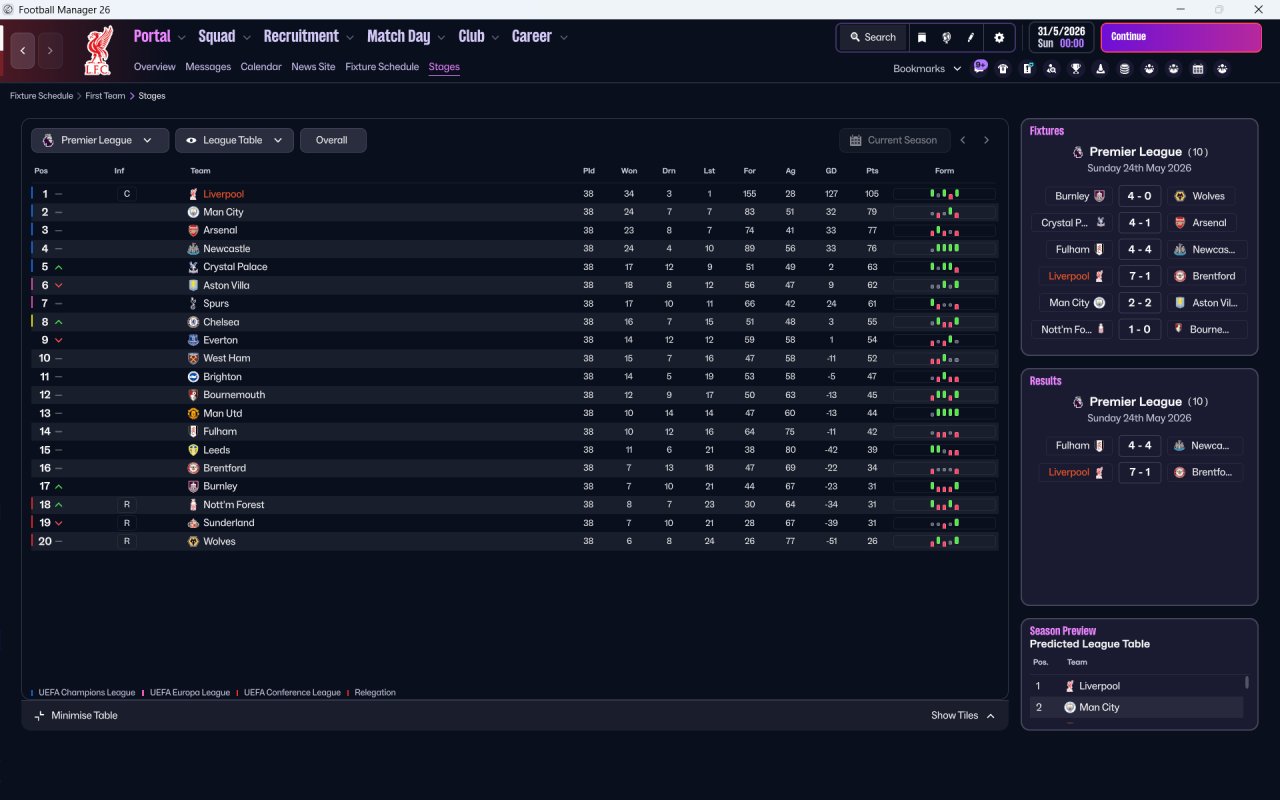Image resolution: width=1280 pixels, height=800 pixels.
Task: Expand the Portal menu chevron
Action: pyautogui.click(x=181, y=38)
